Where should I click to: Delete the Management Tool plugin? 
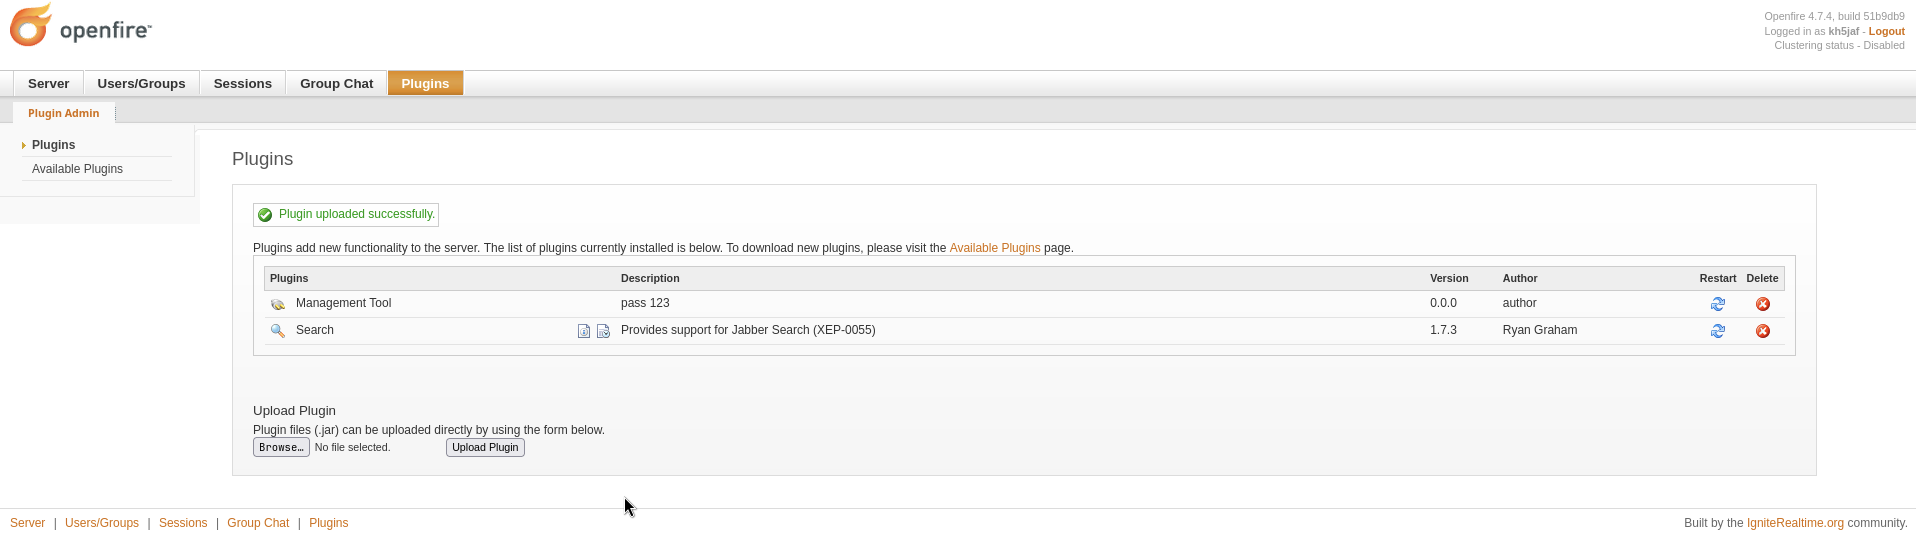coord(1762,304)
